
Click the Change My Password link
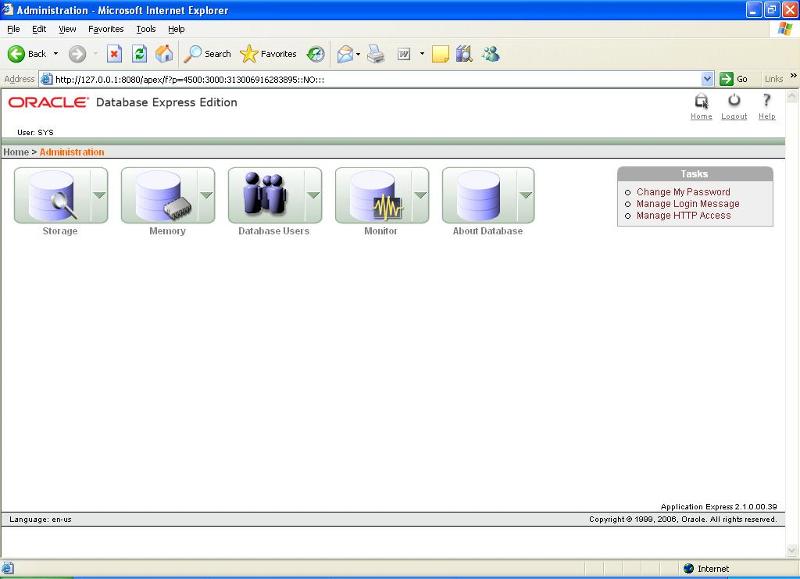[x=683, y=192]
